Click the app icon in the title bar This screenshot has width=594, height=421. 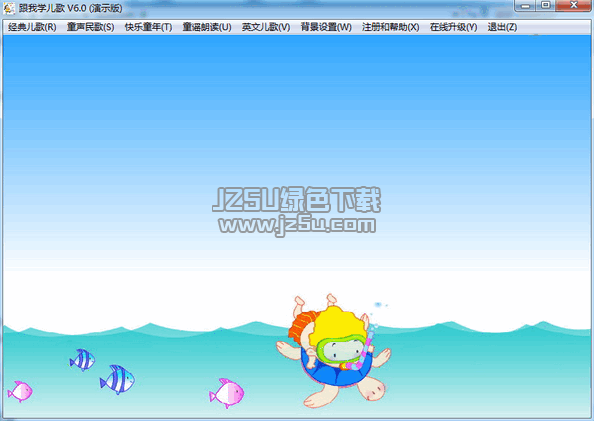point(9,8)
